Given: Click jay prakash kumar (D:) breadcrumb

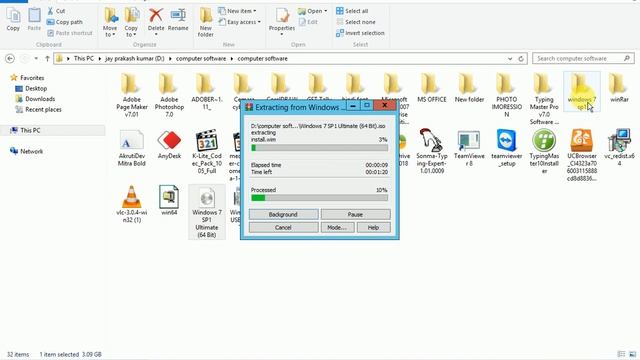Looking at the screenshot, I should coord(135,59).
